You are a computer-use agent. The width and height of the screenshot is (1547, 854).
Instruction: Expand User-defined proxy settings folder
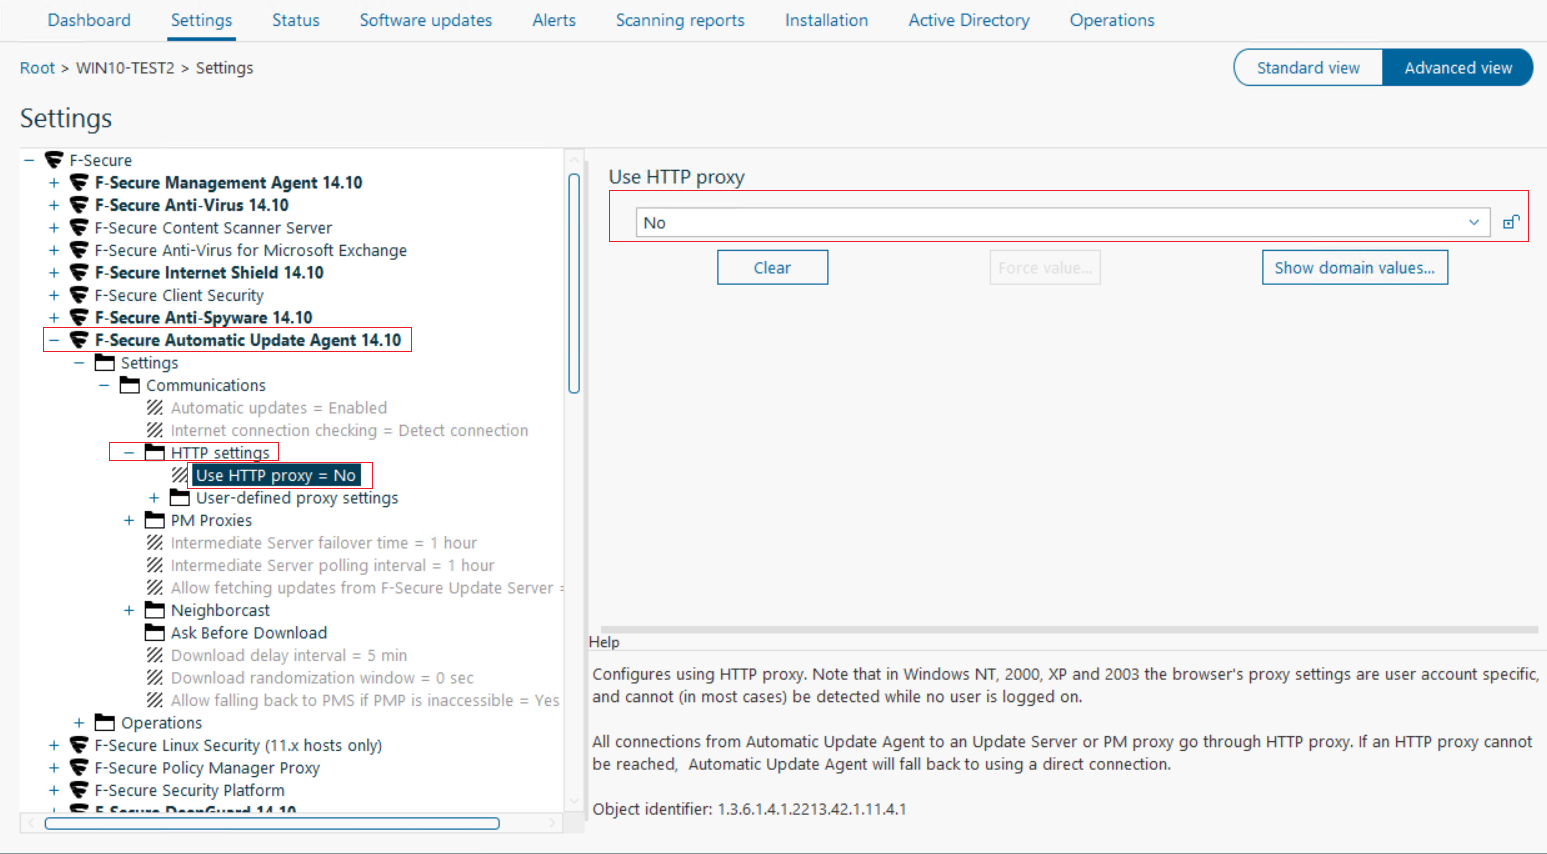point(154,497)
